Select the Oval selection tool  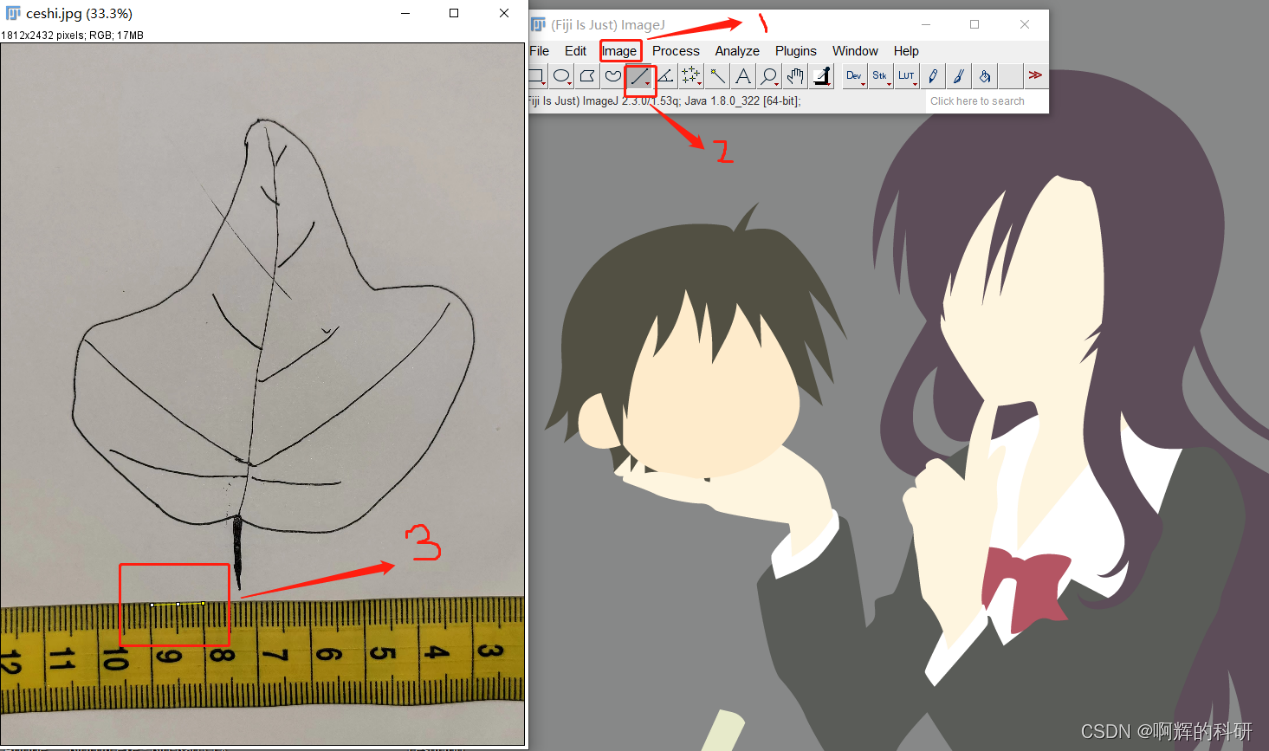(562, 76)
